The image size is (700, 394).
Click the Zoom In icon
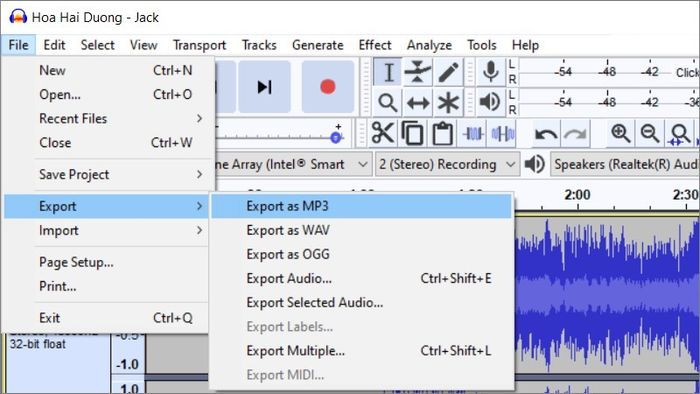[x=621, y=133]
